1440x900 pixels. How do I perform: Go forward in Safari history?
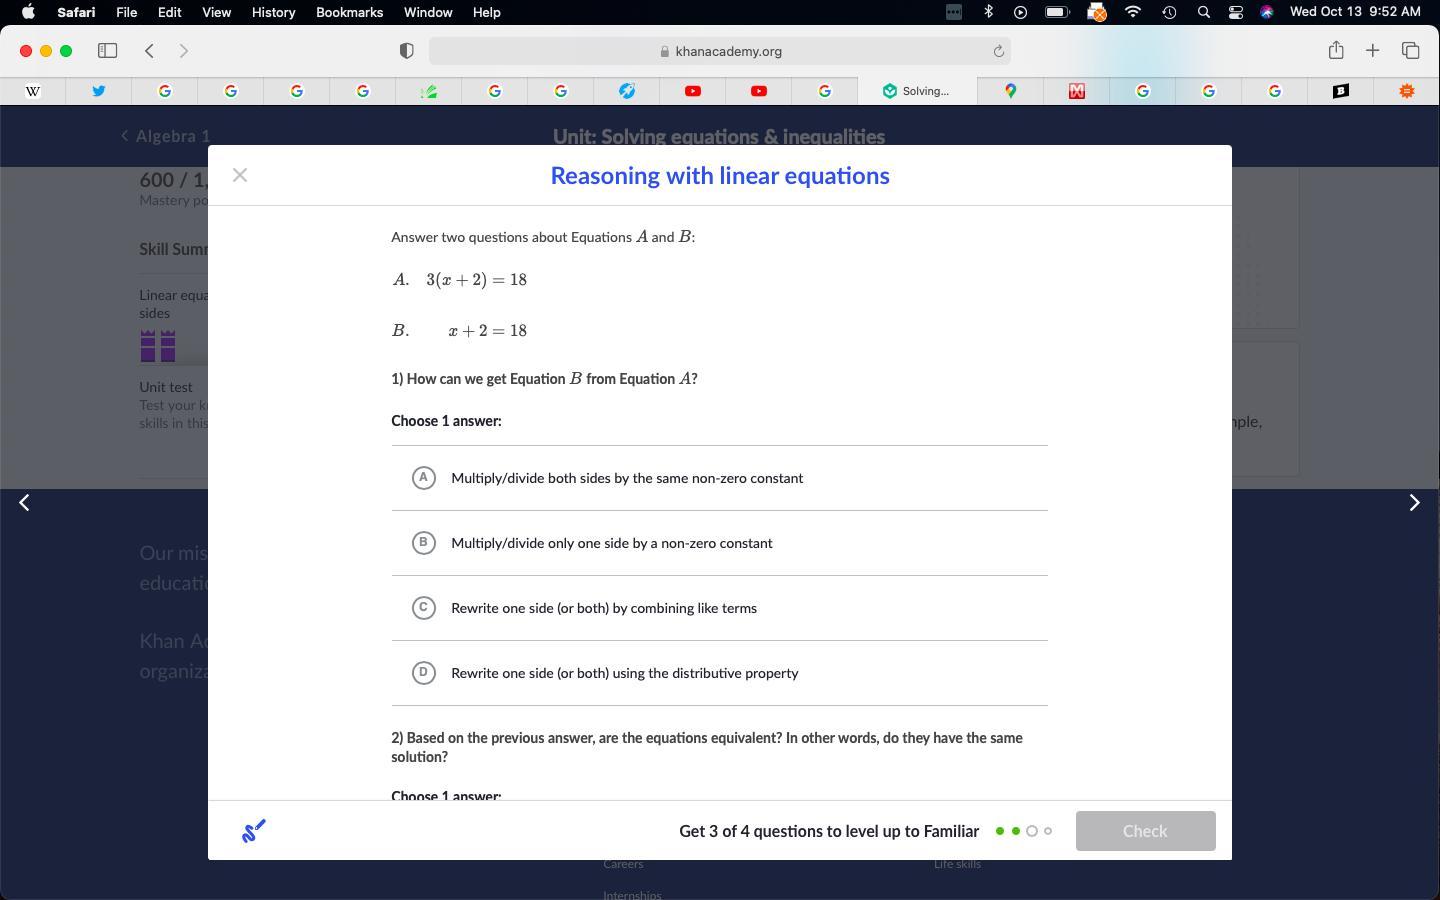pos(183,51)
